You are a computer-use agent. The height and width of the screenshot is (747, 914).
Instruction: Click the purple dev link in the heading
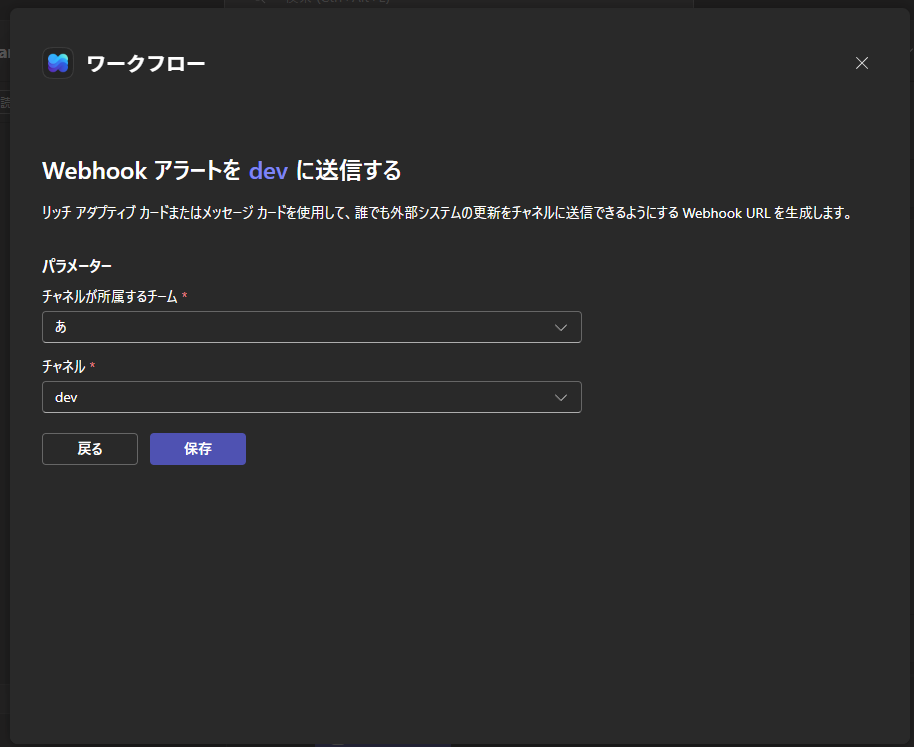click(x=268, y=171)
